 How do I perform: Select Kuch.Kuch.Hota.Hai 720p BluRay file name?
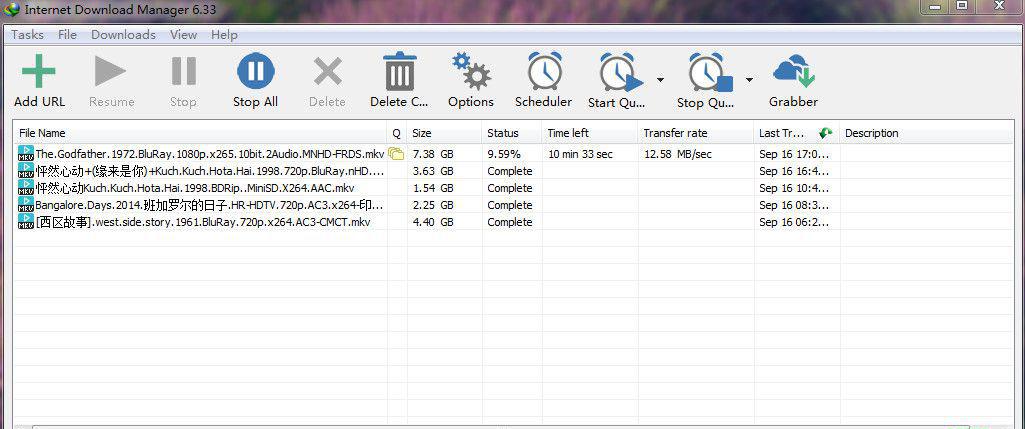[210, 171]
